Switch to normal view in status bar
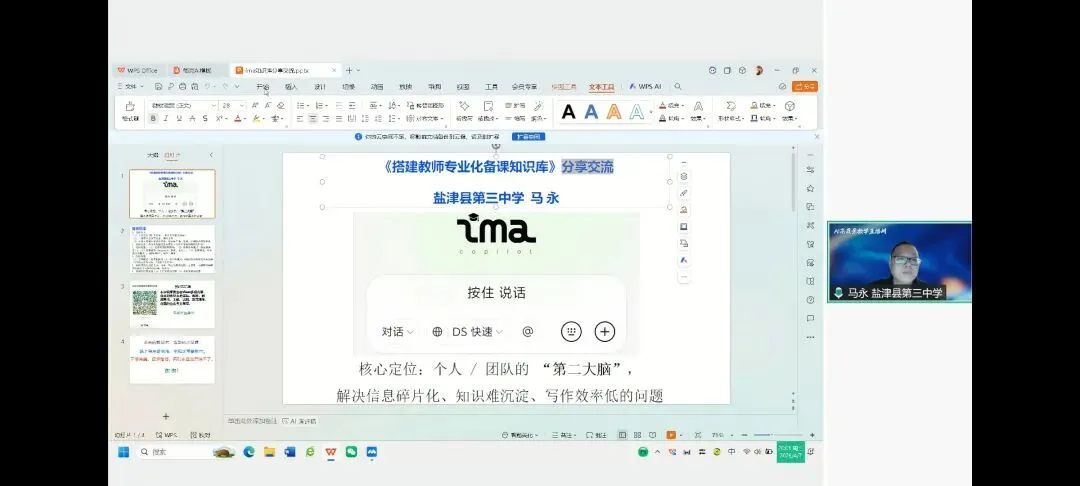This screenshot has width=1080, height=486. (x=622, y=435)
